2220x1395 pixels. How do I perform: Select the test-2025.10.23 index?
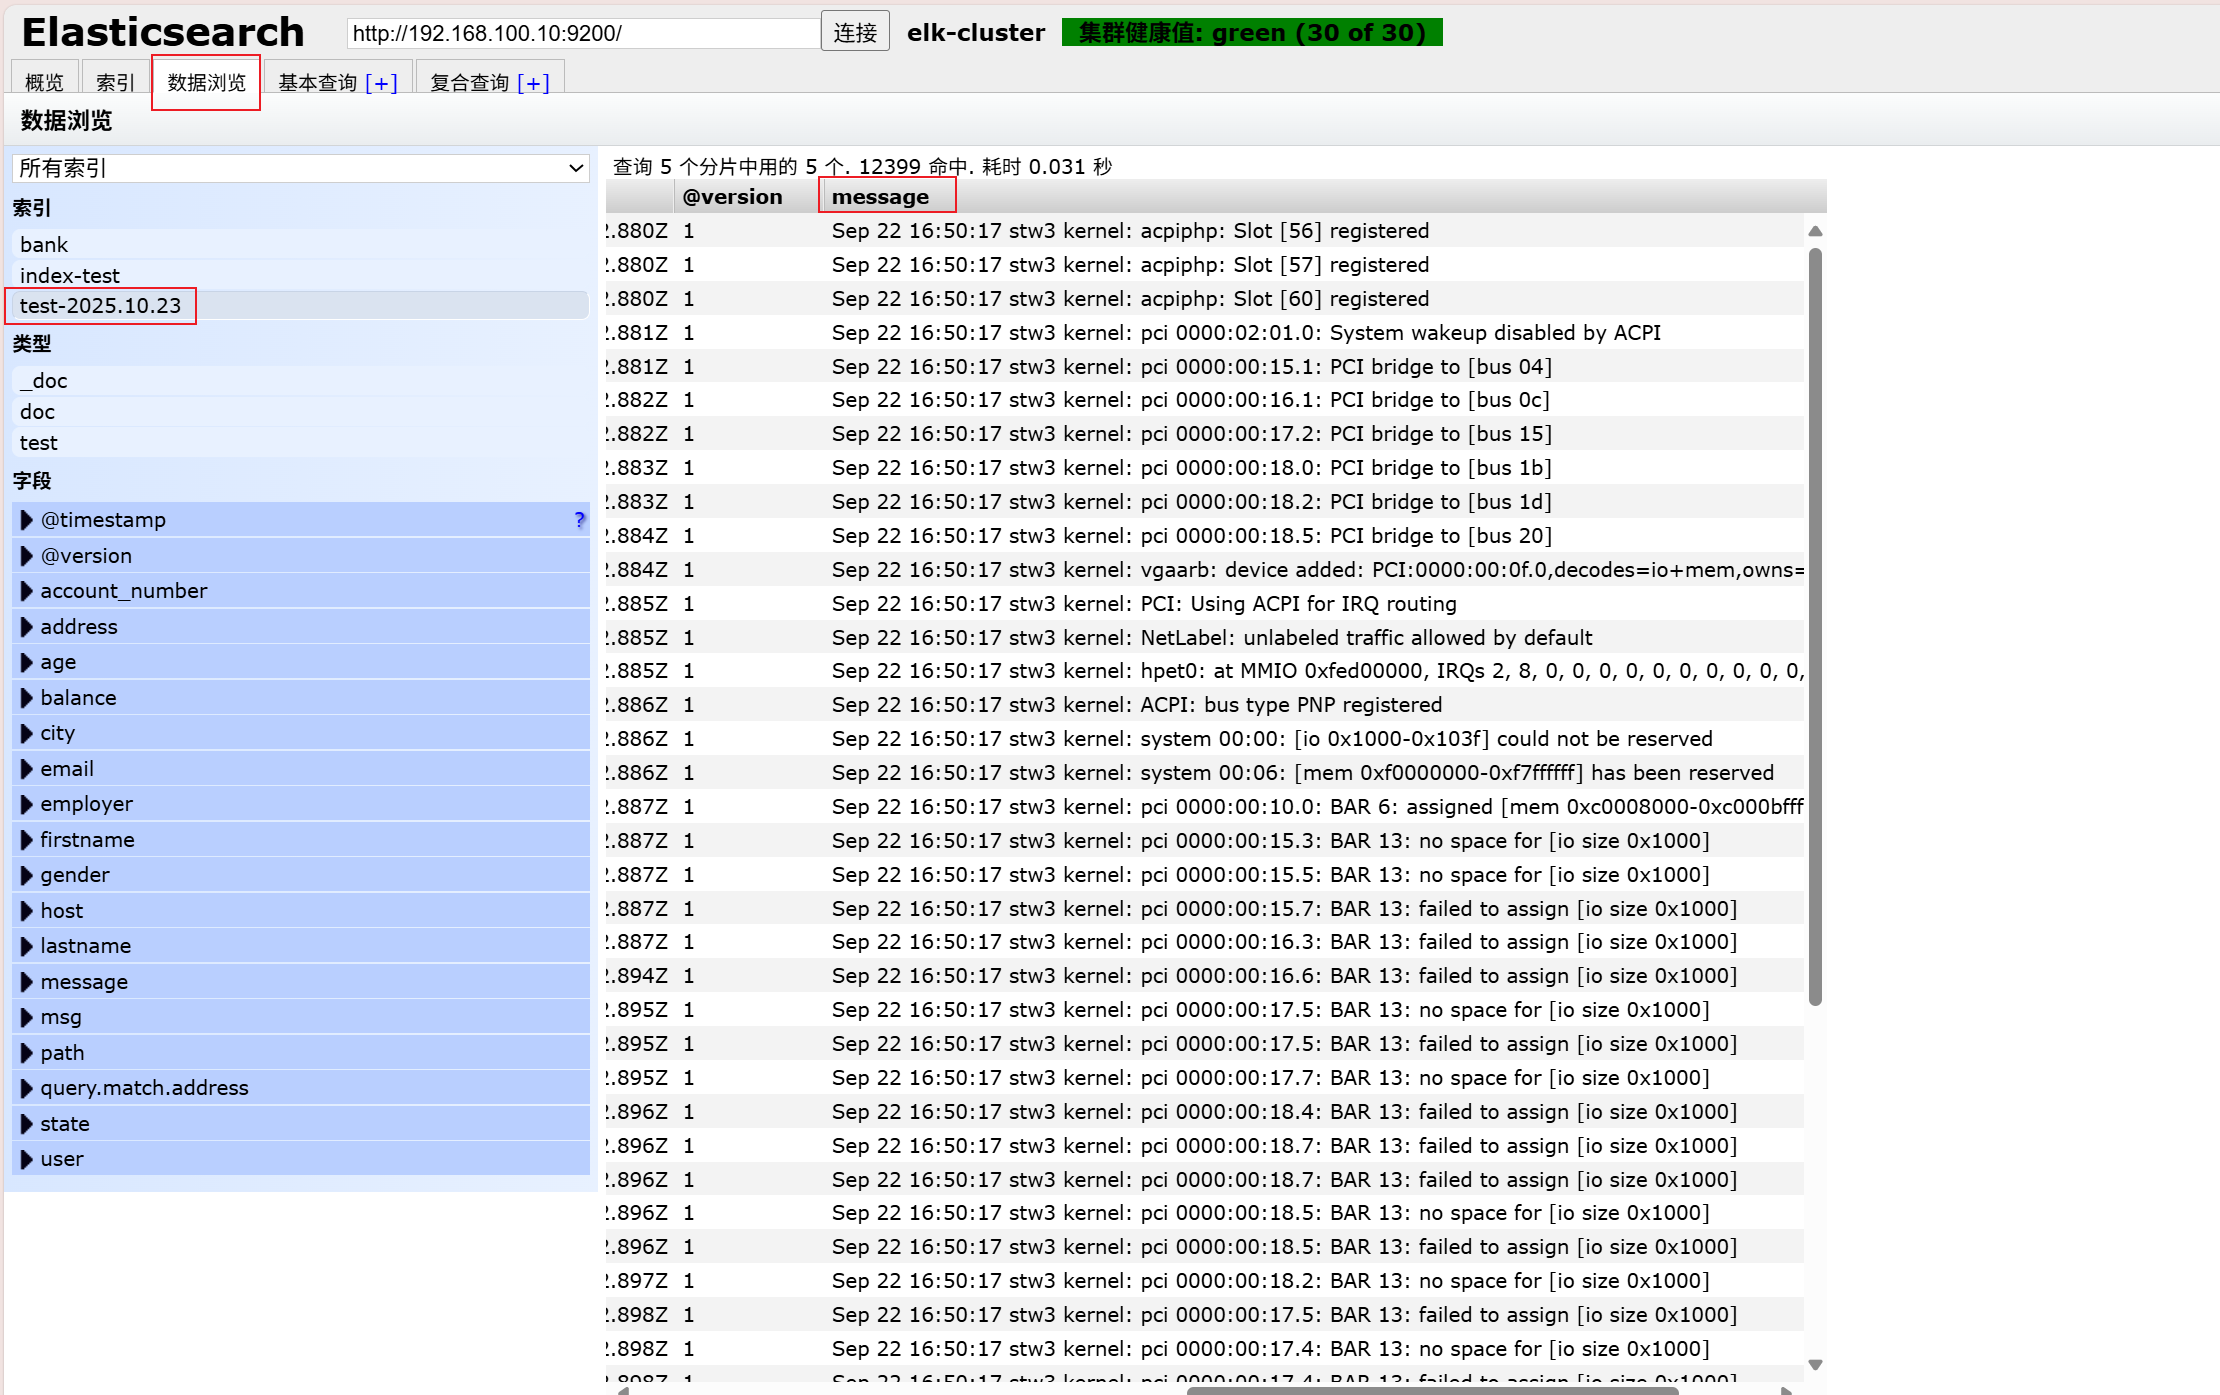[x=100, y=306]
